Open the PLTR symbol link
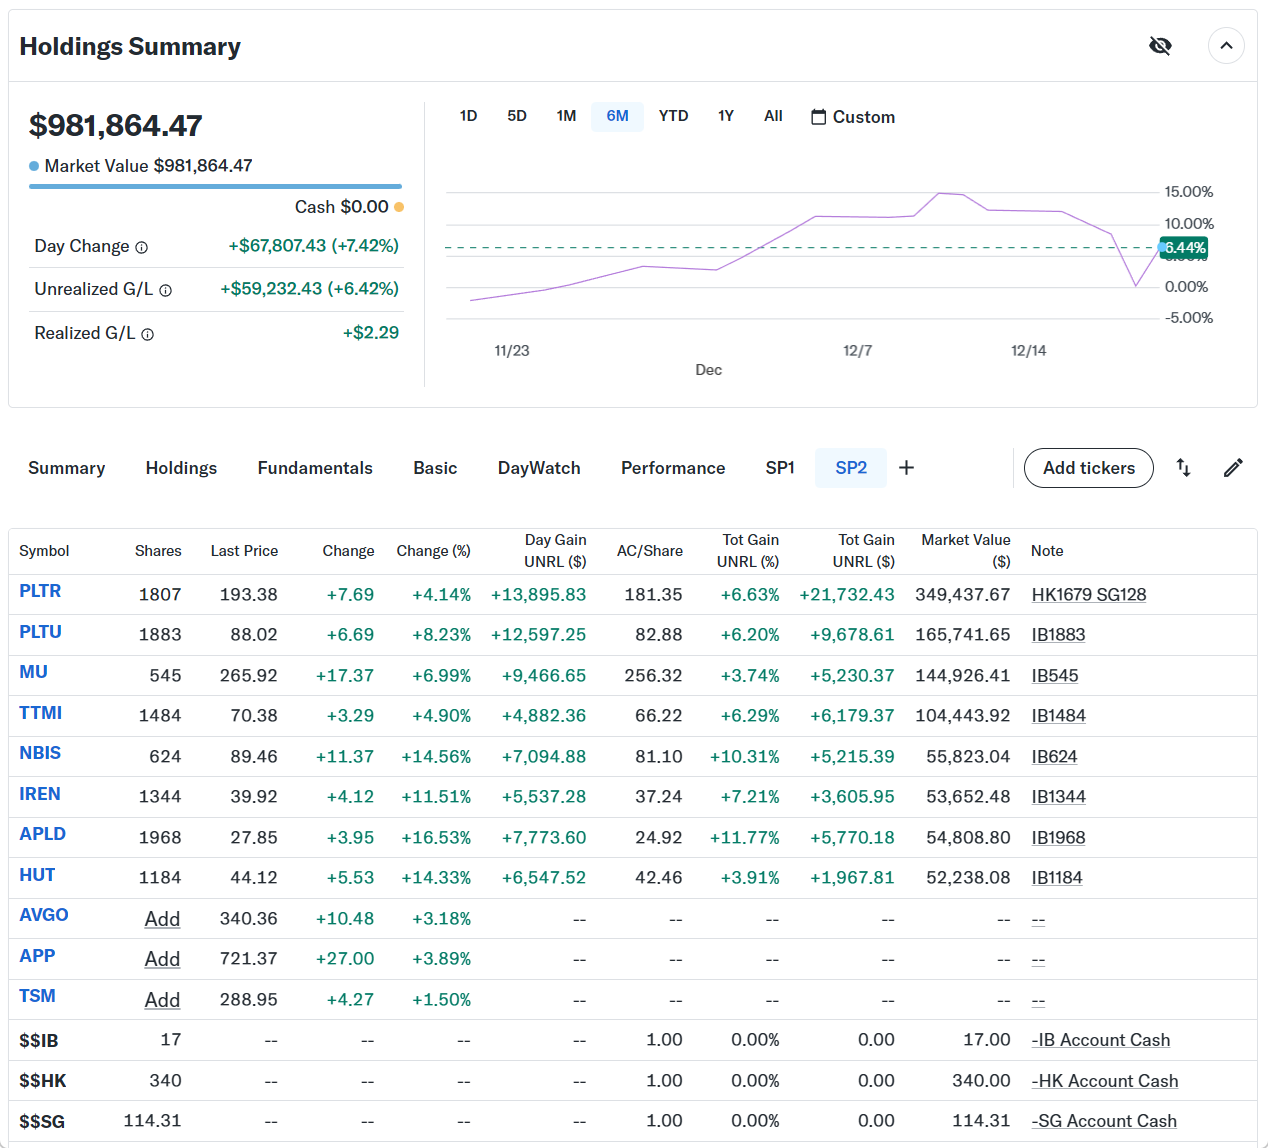 [x=40, y=591]
